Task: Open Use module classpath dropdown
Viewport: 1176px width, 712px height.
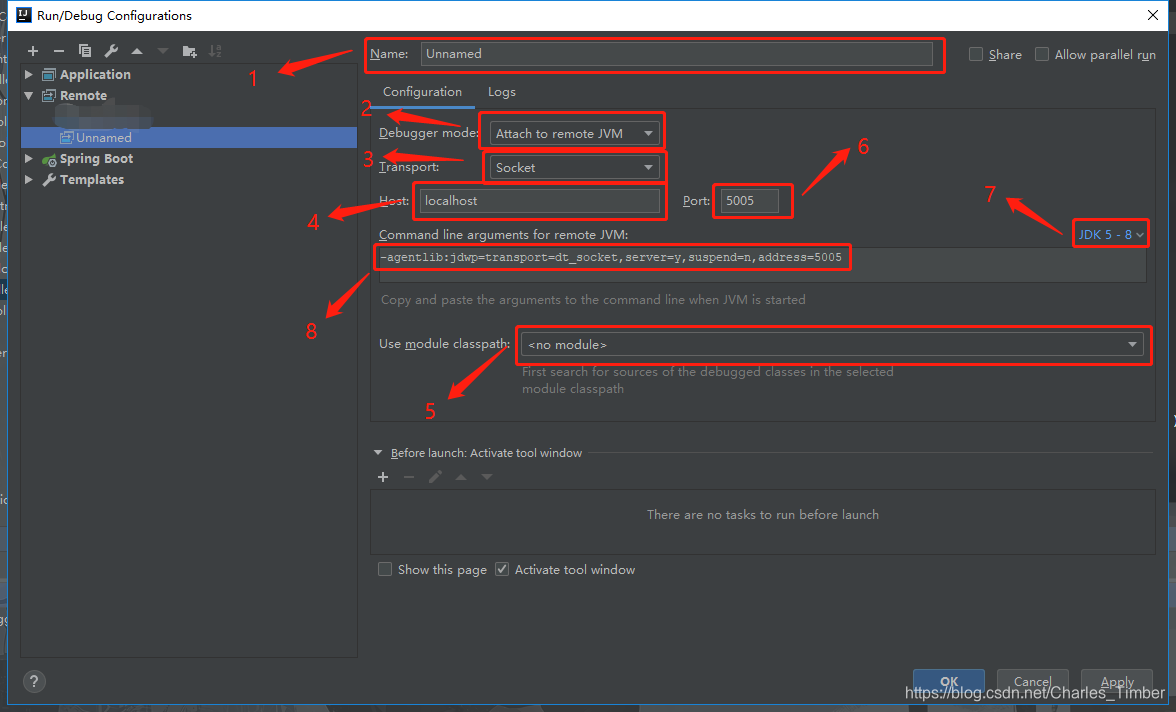Action: (832, 344)
